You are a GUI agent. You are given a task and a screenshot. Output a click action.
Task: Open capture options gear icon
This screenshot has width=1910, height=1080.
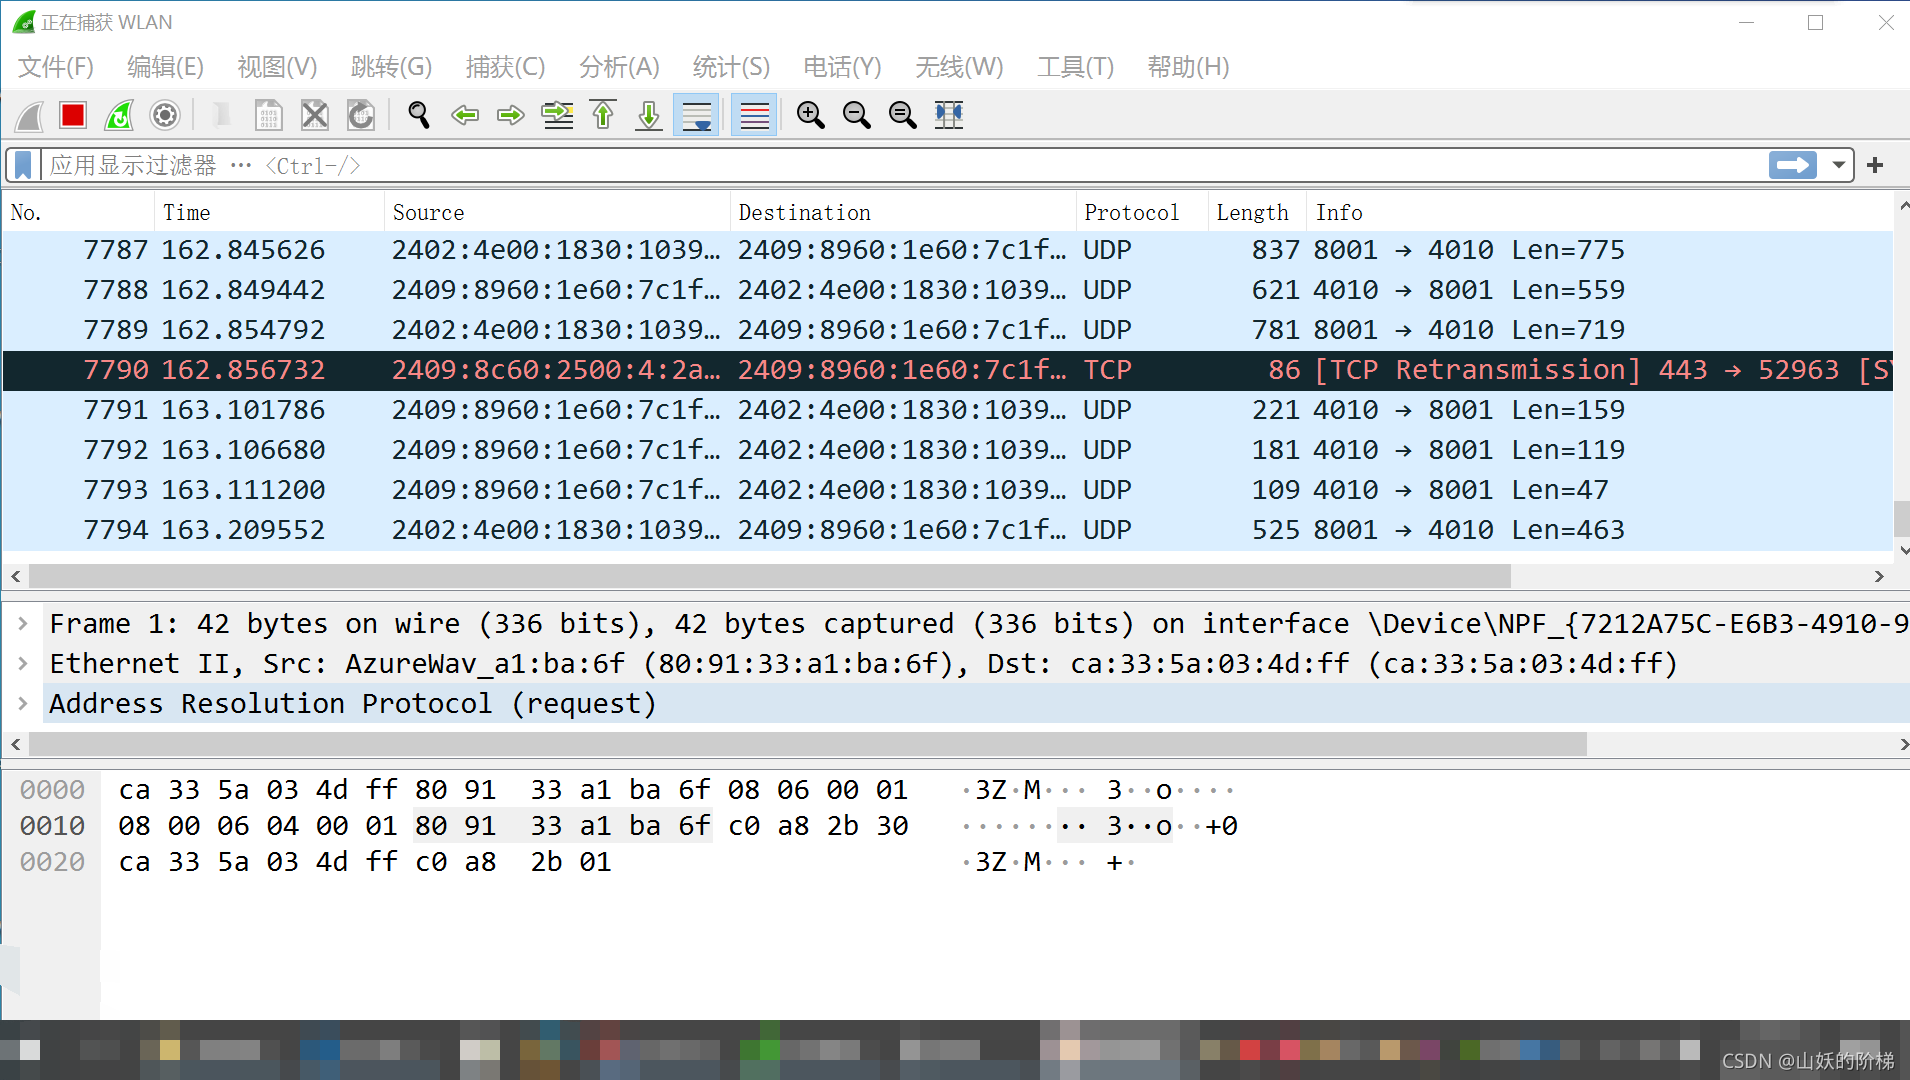(165, 116)
